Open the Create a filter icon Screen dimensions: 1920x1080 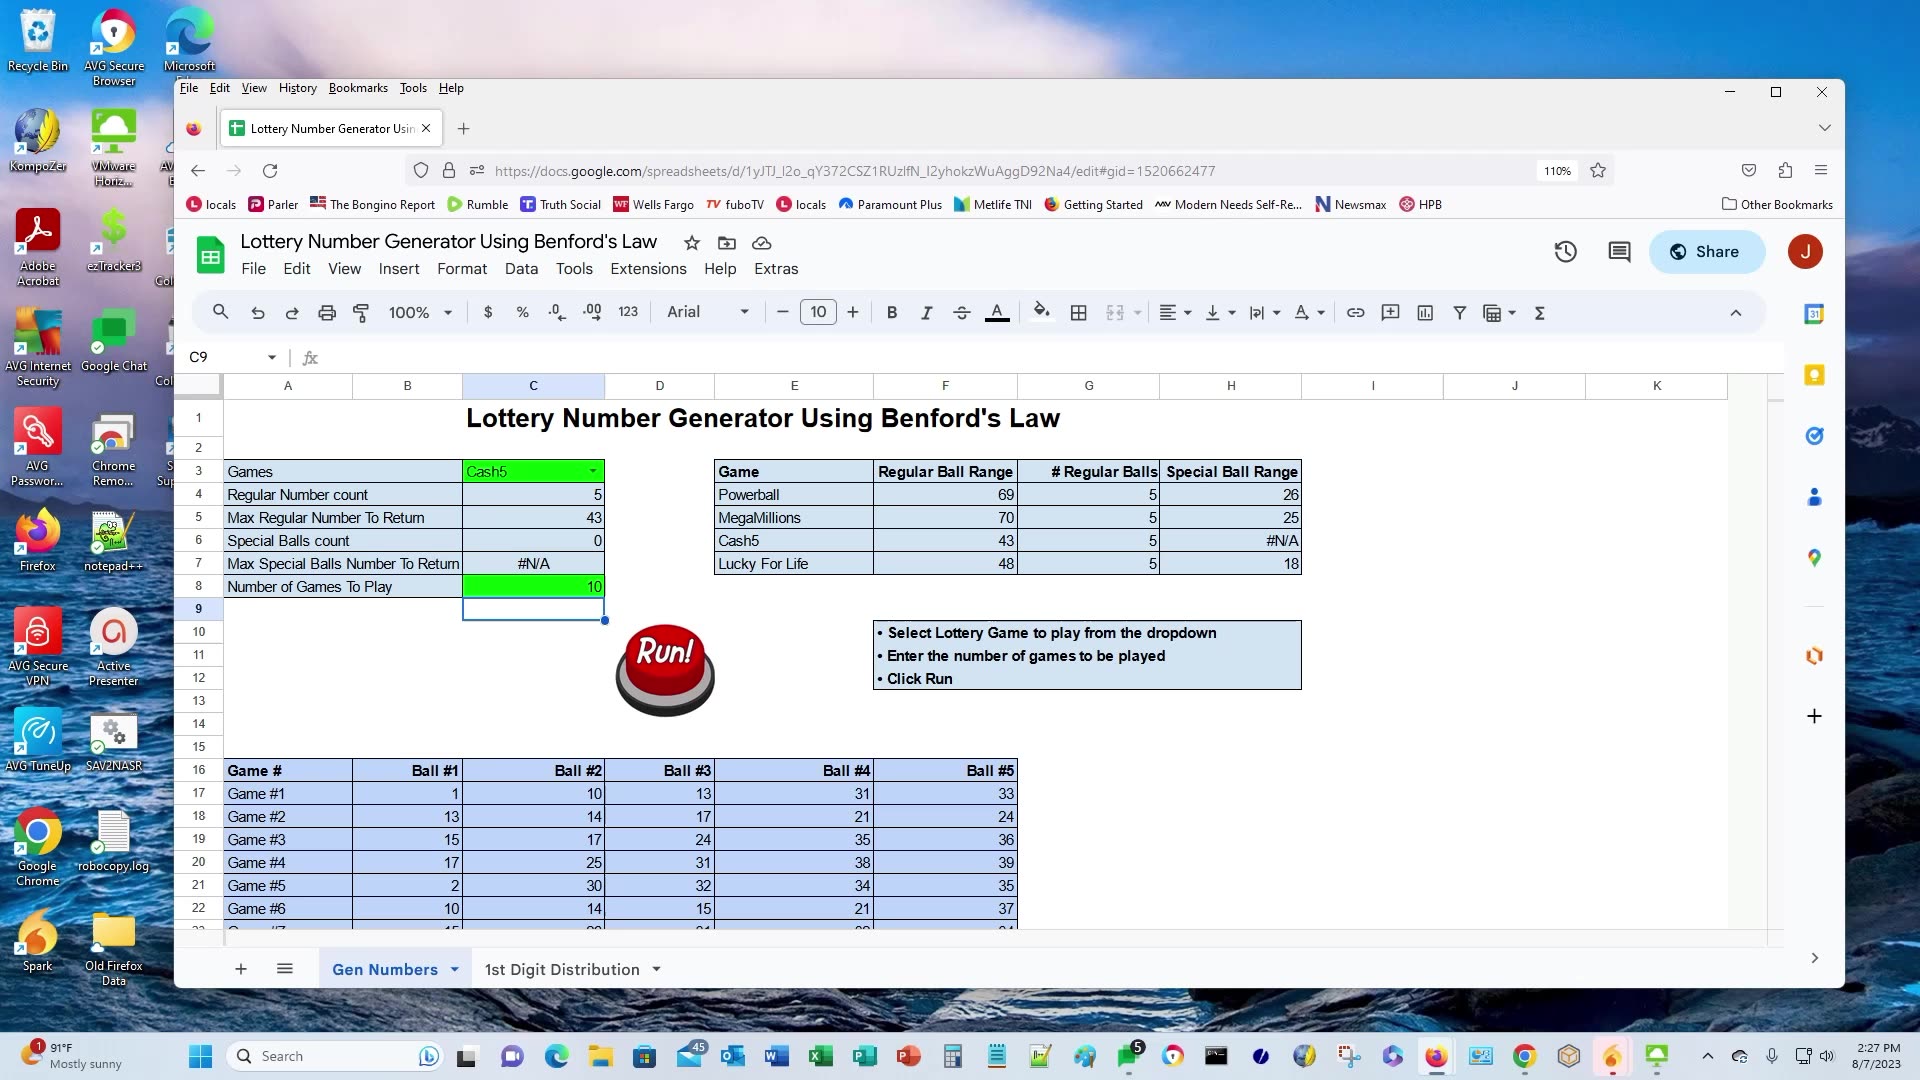click(1460, 312)
